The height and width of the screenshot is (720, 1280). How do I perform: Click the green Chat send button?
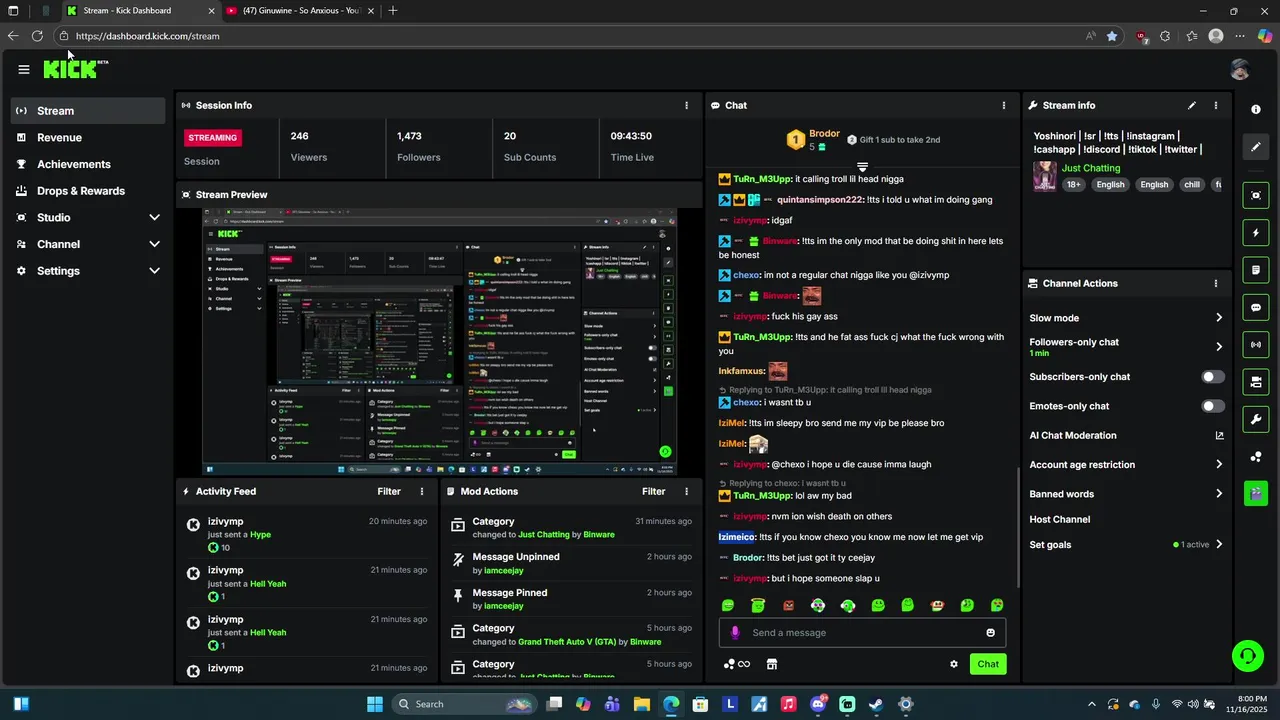pyautogui.click(x=988, y=664)
